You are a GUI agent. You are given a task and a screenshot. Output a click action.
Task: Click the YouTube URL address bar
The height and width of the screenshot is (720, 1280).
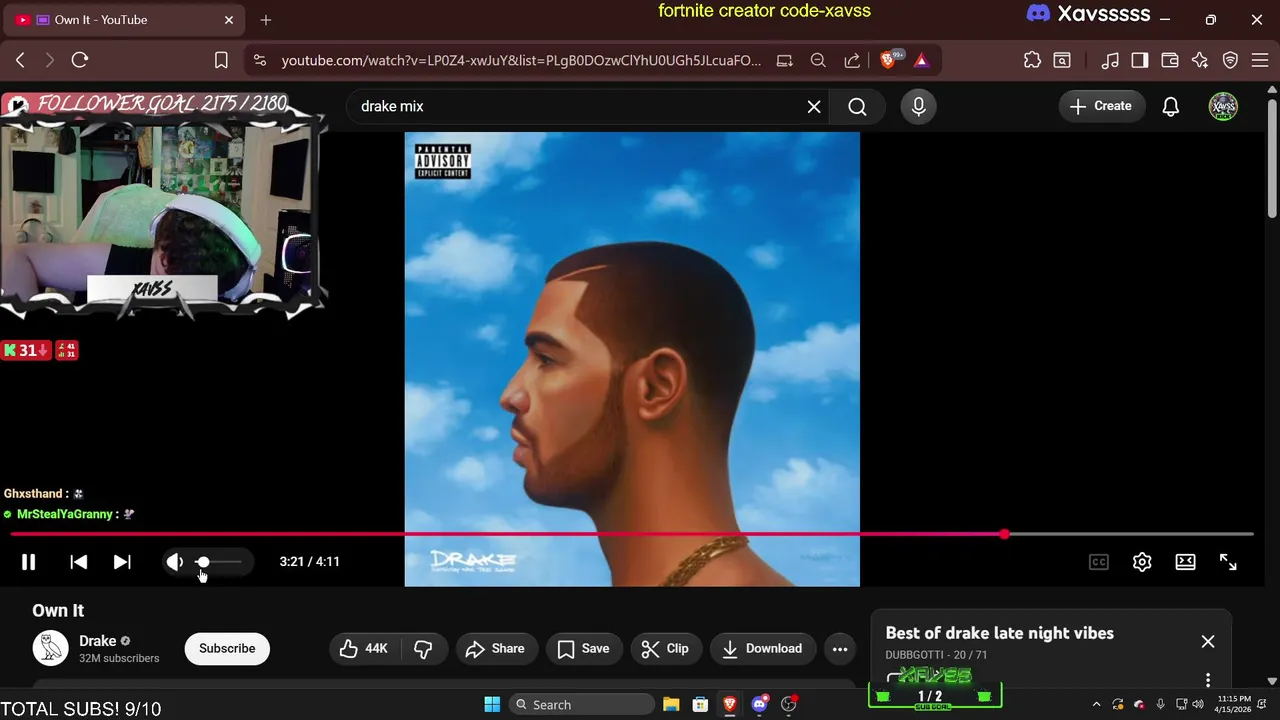point(521,60)
